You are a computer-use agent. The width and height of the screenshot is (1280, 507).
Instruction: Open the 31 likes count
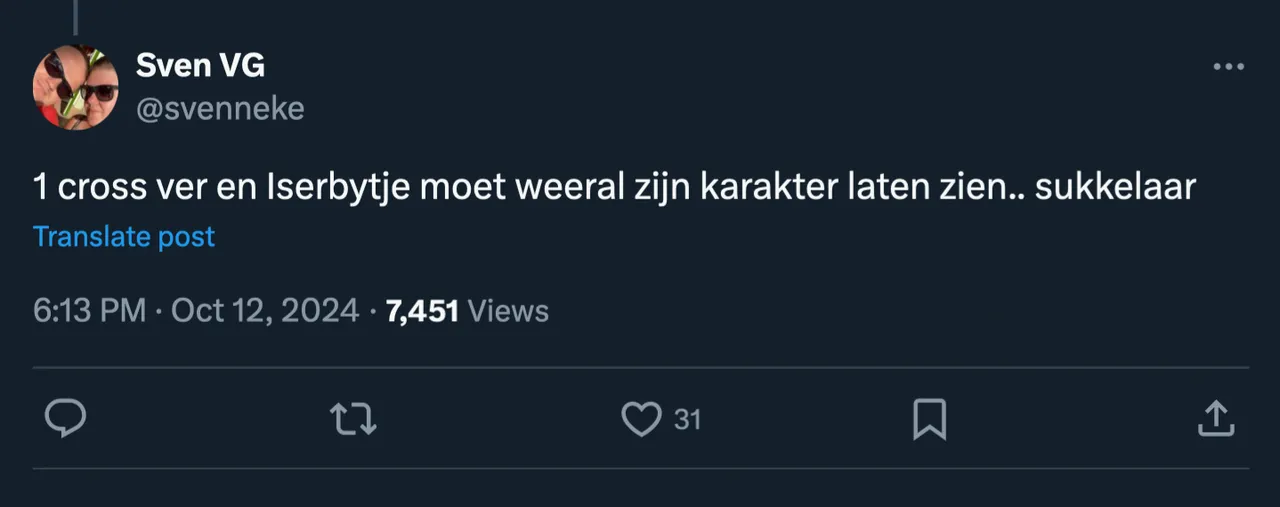click(687, 420)
